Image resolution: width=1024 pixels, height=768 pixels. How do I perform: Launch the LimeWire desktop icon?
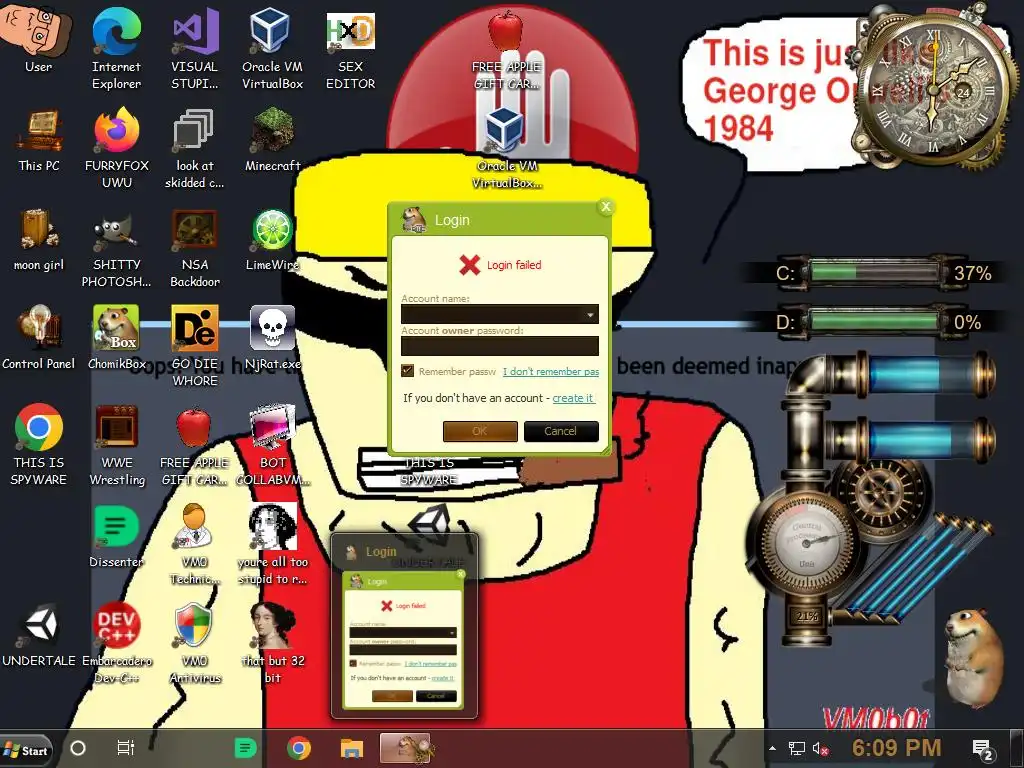pos(272,239)
